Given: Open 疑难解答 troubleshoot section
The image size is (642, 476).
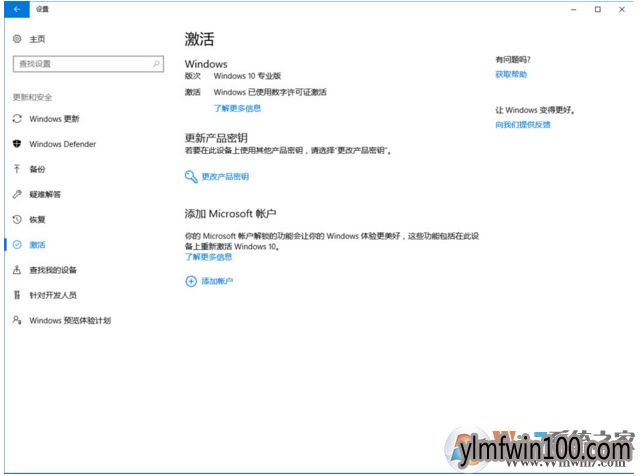Looking at the screenshot, I should [x=45, y=194].
